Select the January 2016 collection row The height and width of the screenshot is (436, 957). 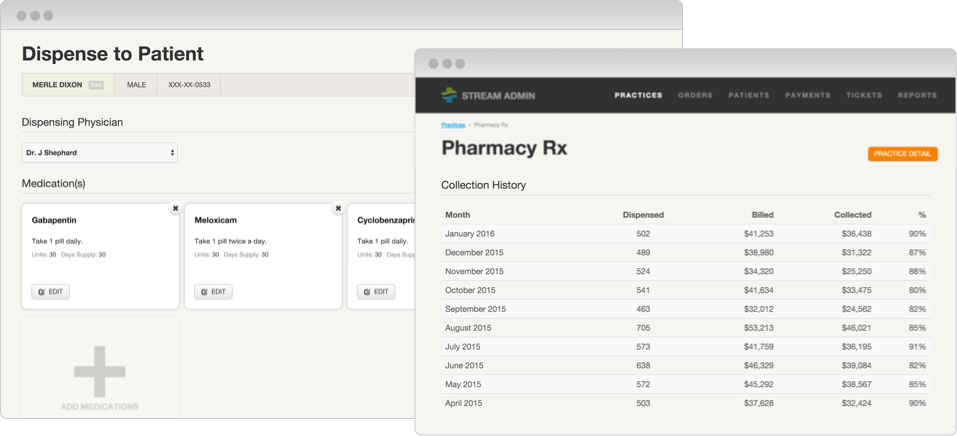point(685,233)
